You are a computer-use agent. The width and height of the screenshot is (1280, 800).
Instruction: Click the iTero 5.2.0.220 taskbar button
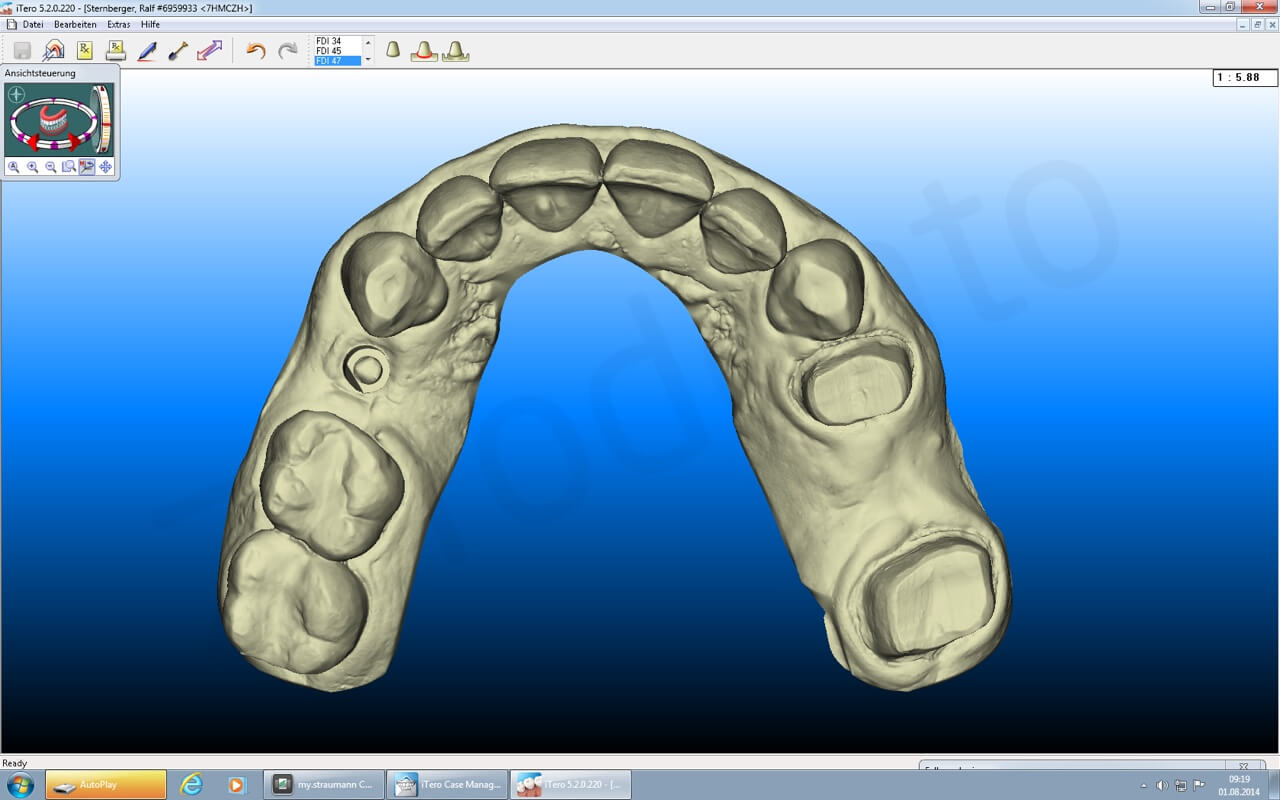(571, 785)
